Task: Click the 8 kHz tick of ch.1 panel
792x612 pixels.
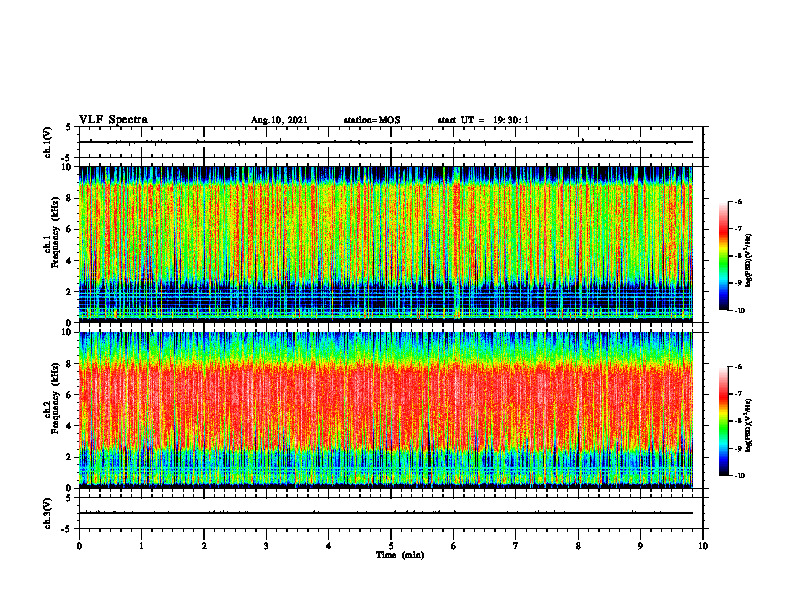Action: [x=70, y=198]
